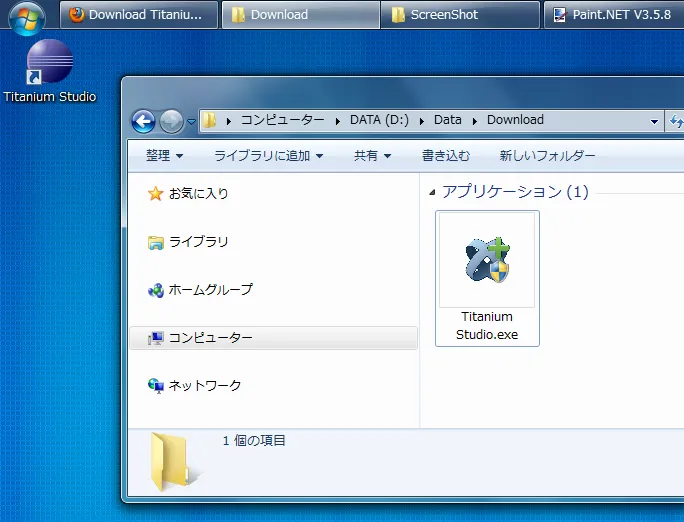Click the ライブラリ folder icon
Image resolution: width=684 pixels, height=522 pixels.
[x=155, y=242]
